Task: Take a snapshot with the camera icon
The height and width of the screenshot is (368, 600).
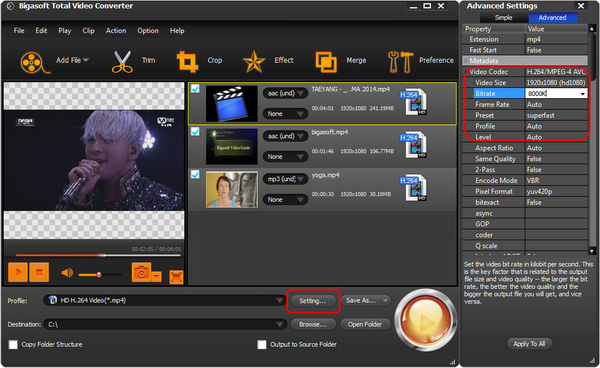Action: pyautogui.click(x=141, y=272)
